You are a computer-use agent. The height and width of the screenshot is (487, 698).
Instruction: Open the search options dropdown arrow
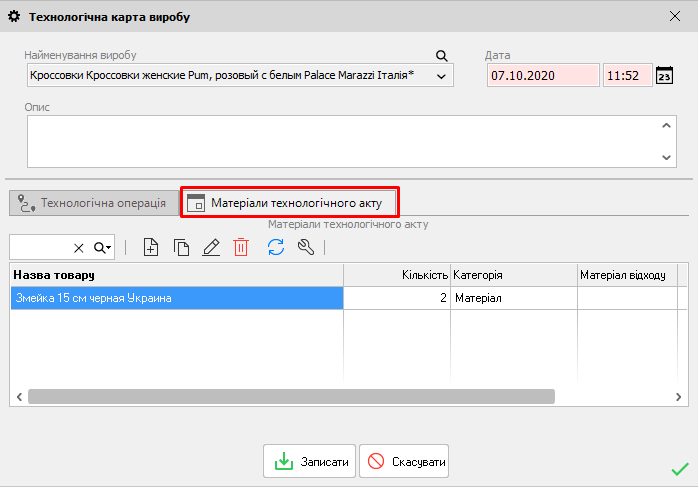[x=103, y=248]
